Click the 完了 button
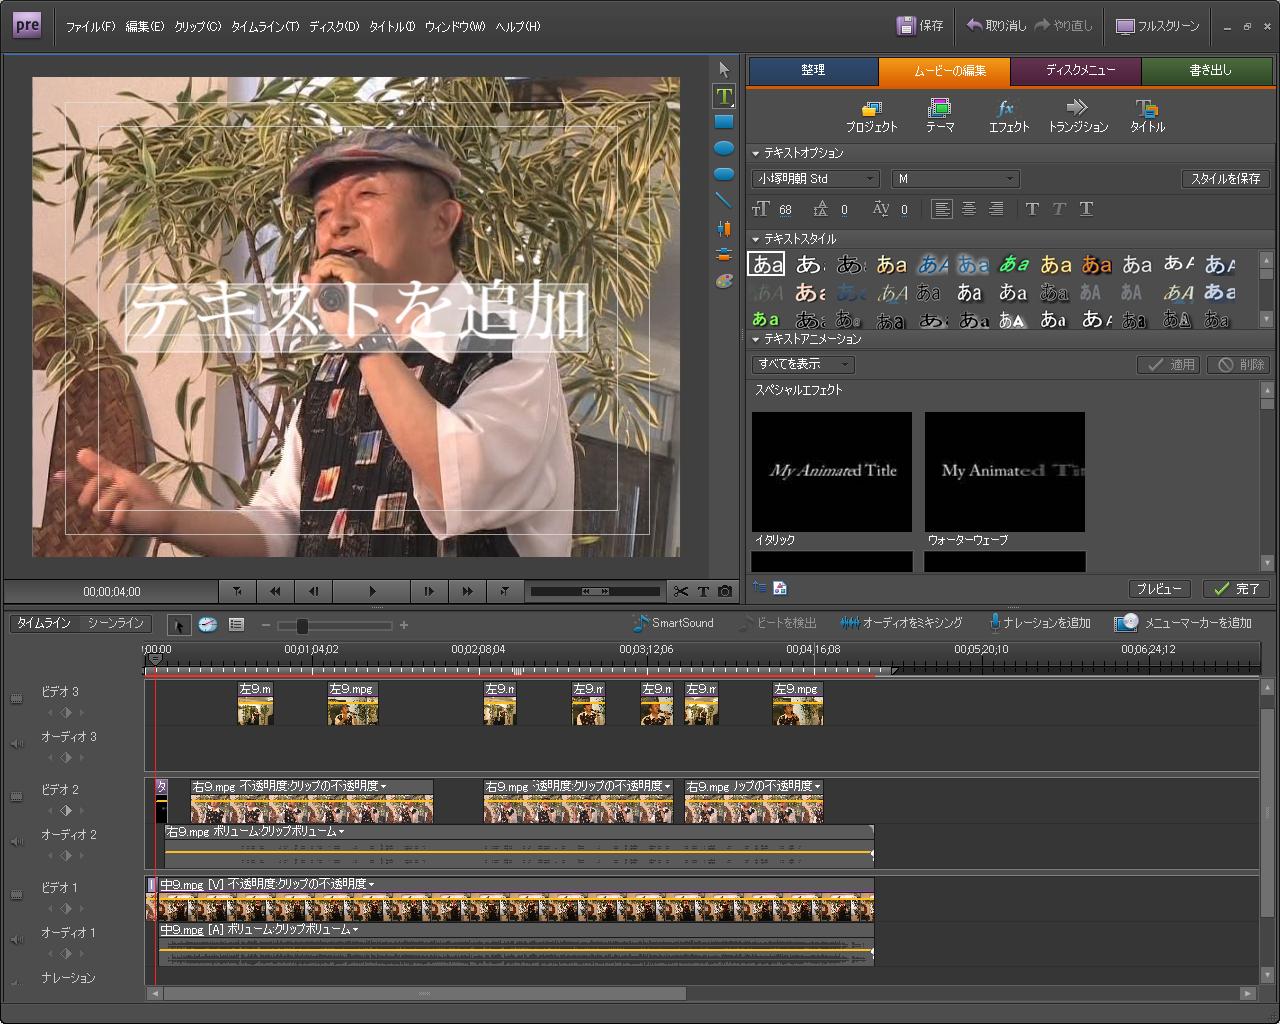The image size is (1280, 1024). tap(1236, 589)
